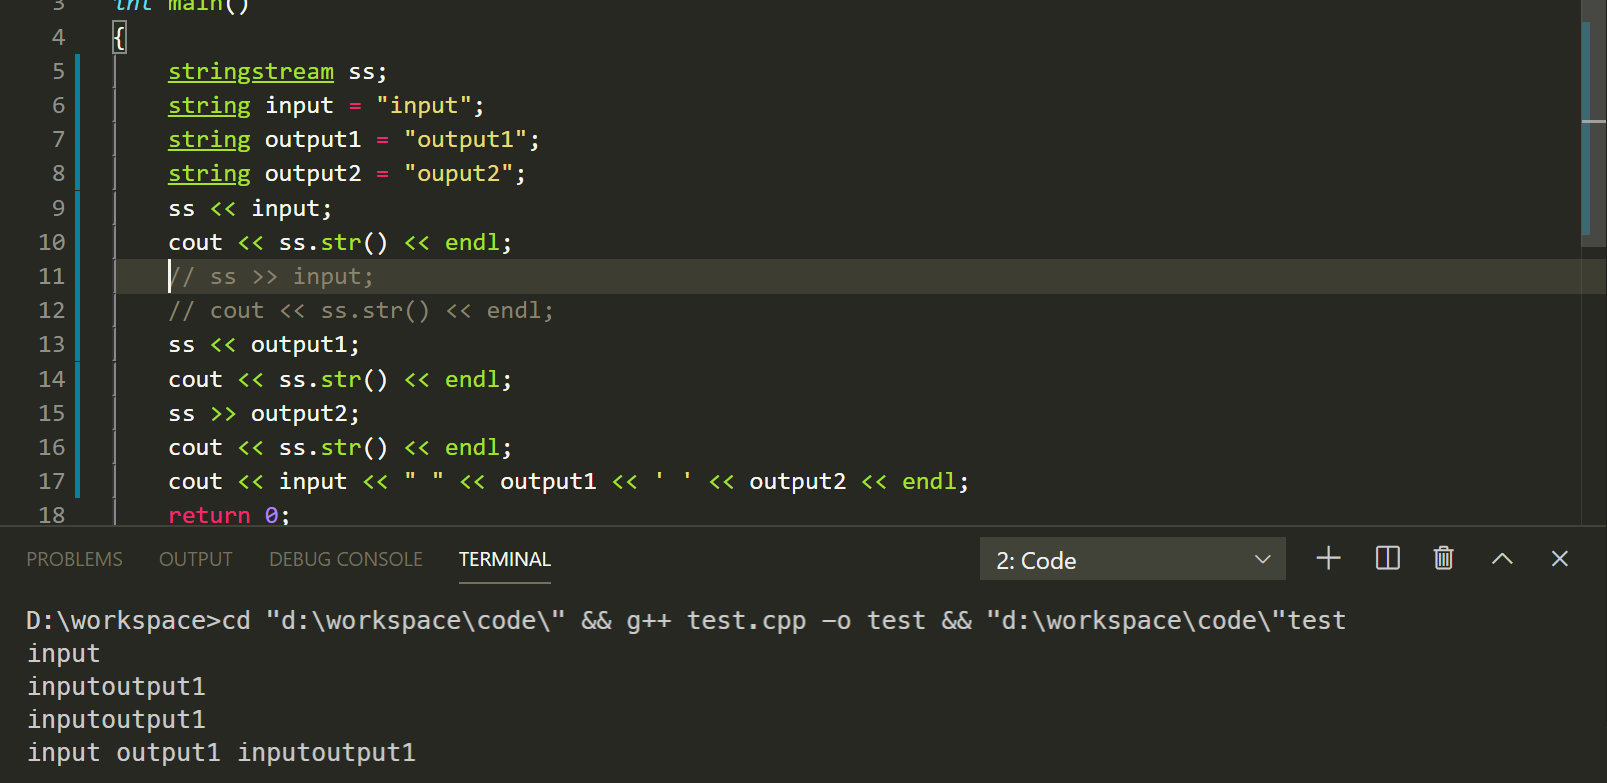The width and height of the screenshot is (1607, 783).
Task: Switch to the PROBLEMS tab
Action: [74, 559]
